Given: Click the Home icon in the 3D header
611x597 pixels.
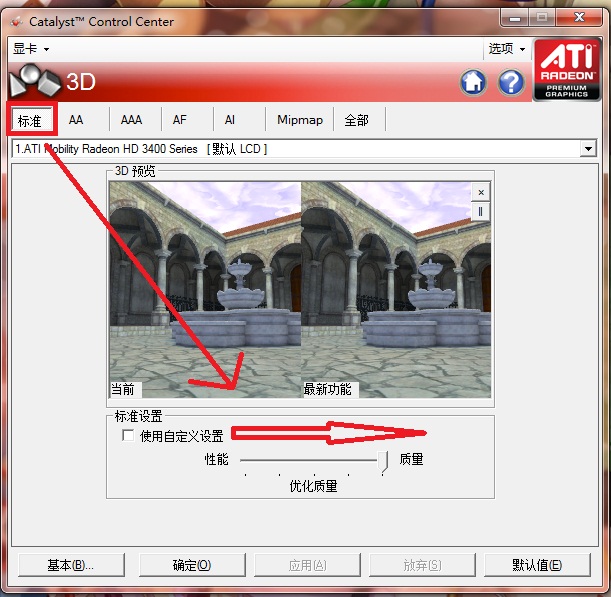Looking at the screenshot, I should [x=473, y=82].
